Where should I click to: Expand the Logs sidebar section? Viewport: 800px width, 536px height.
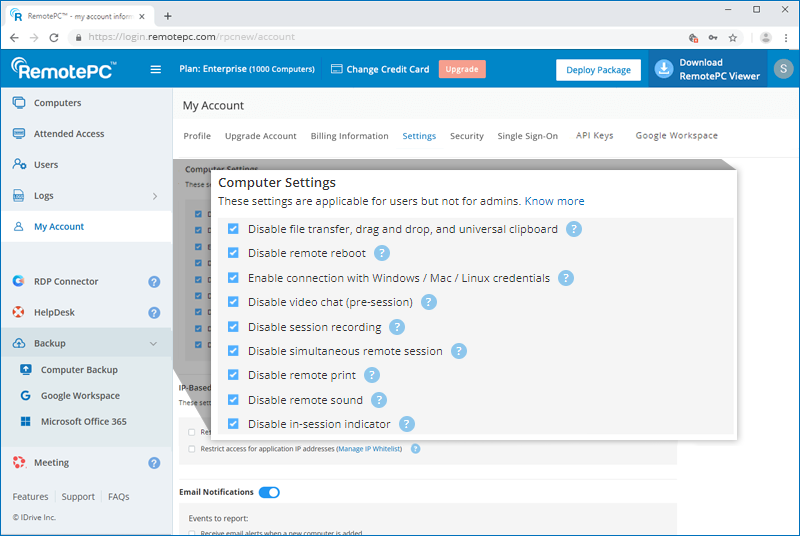coord(154,196)
